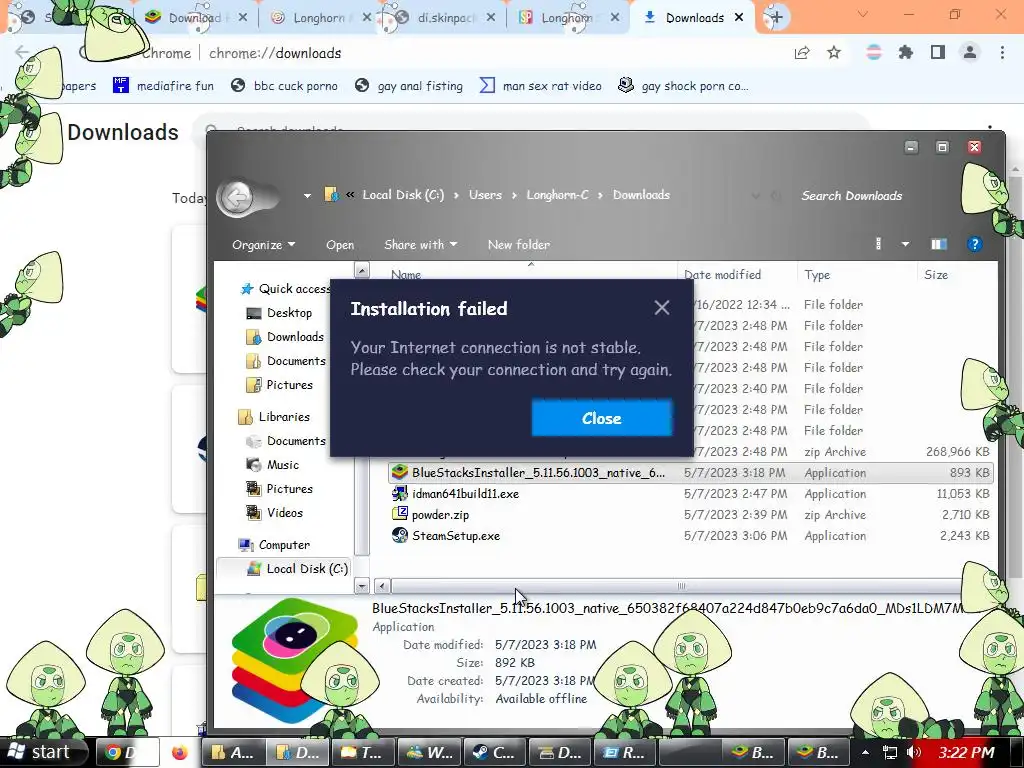Image resolution: width=1024 pixels, height=768 pixels.
Task: Open a new Chrome tab
Action: tap(776, 18)
